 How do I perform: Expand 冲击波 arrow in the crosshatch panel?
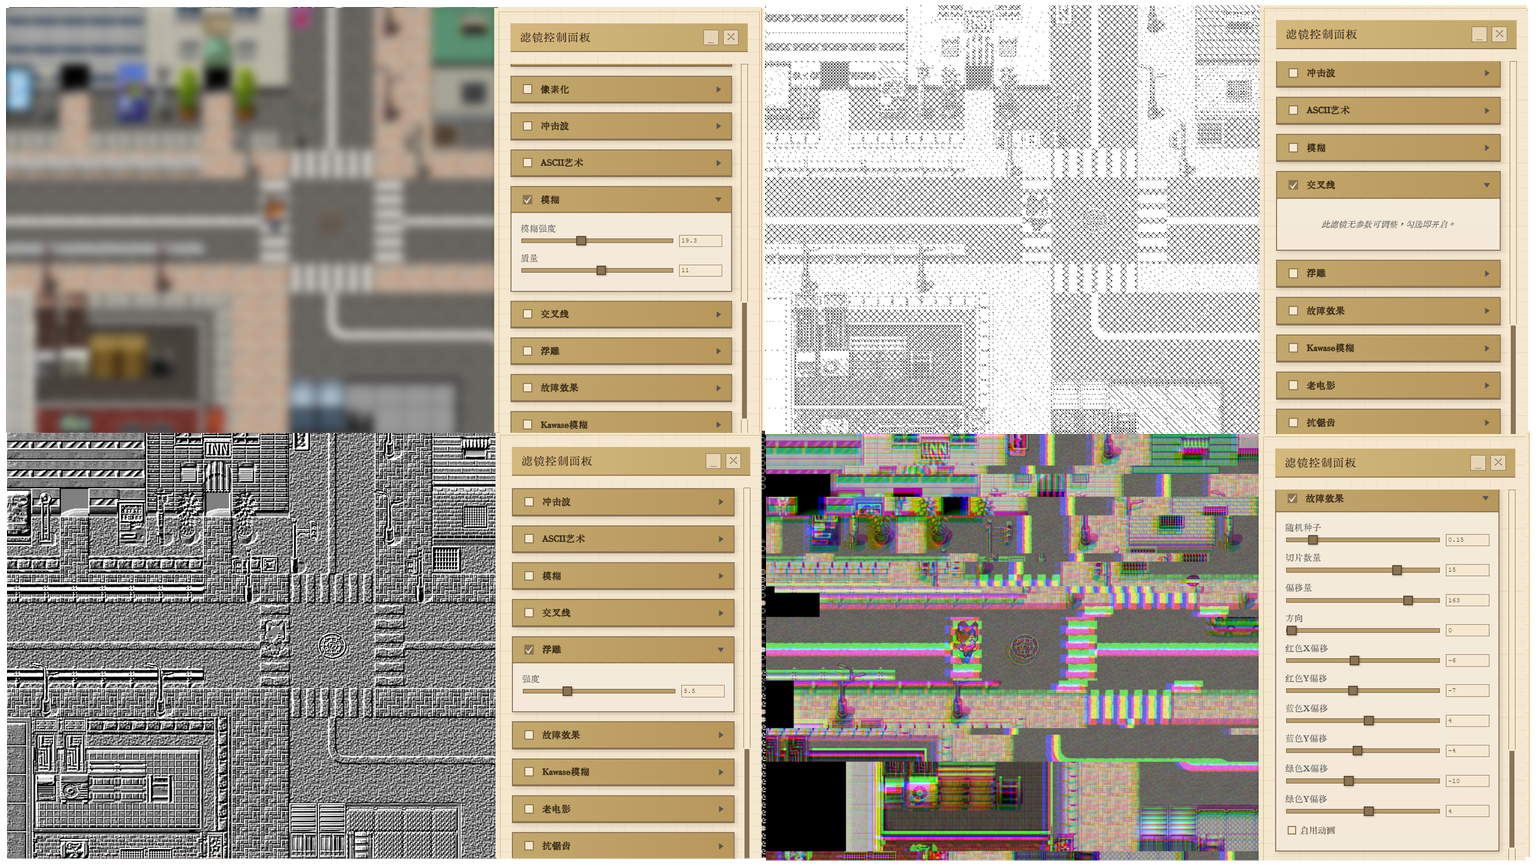coord(1487,73)
